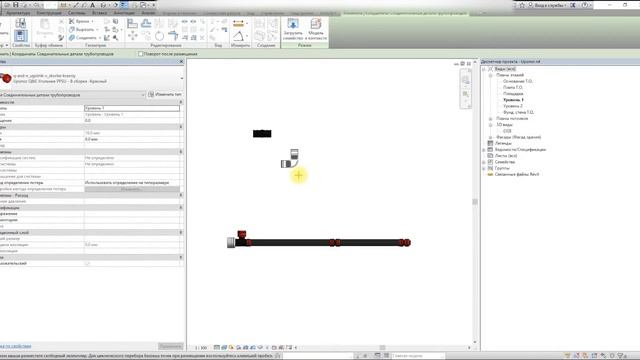Open the Архитектура ribbon tab
This screenshot has width=640, height=360.
click(x=18, y=13)
